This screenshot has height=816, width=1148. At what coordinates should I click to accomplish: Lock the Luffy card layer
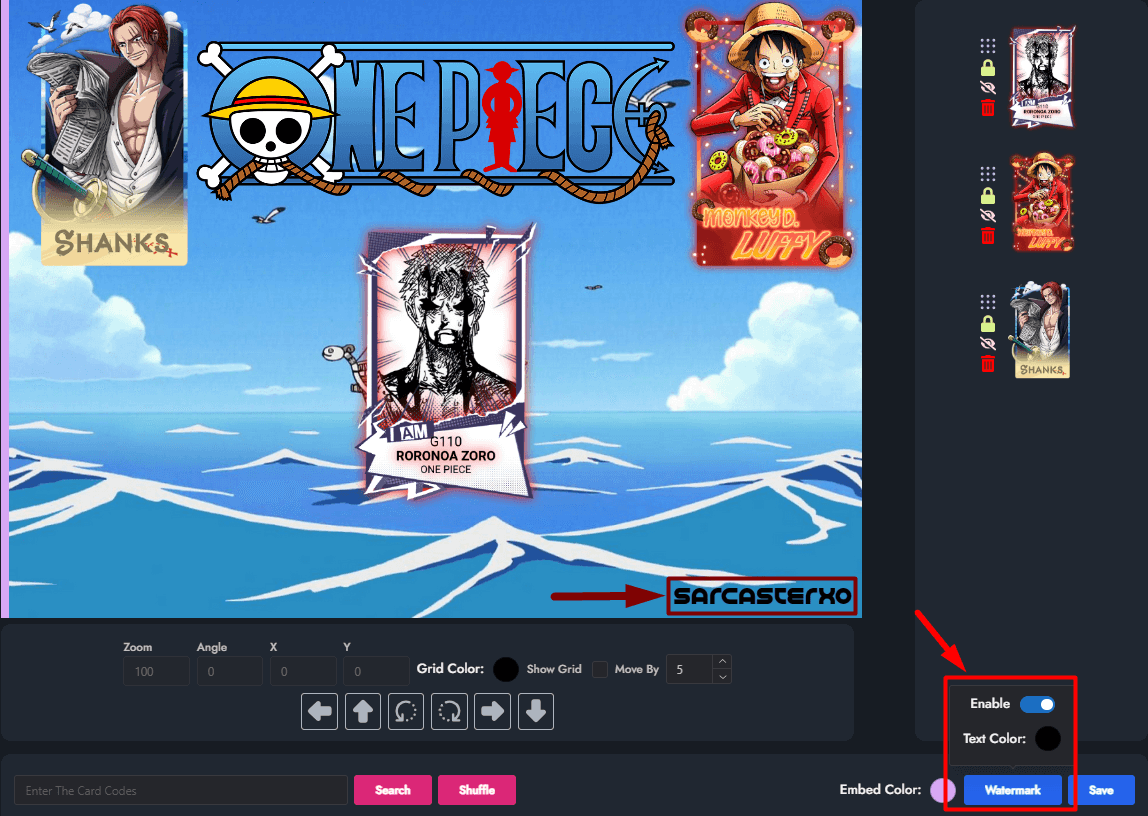tap(988, 195)
